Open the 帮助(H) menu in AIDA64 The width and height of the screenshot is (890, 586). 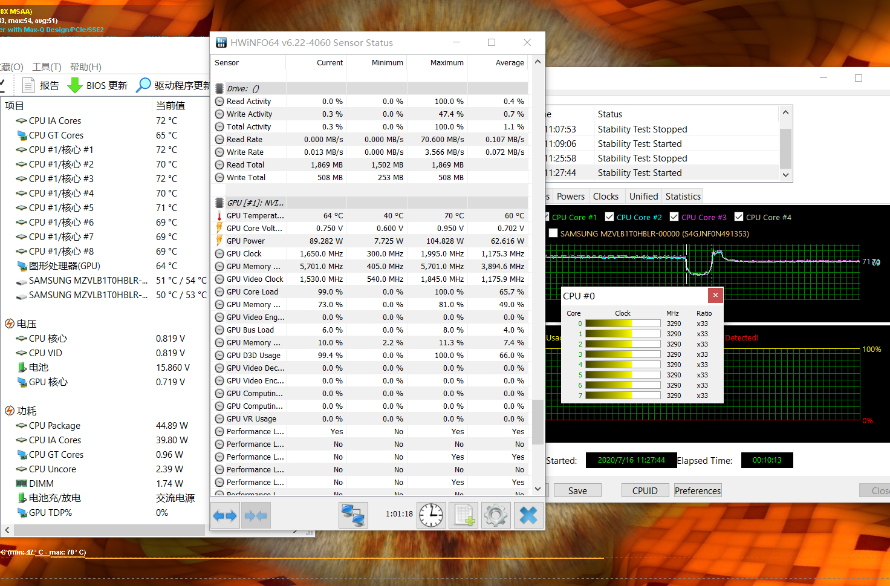point(86,67)
